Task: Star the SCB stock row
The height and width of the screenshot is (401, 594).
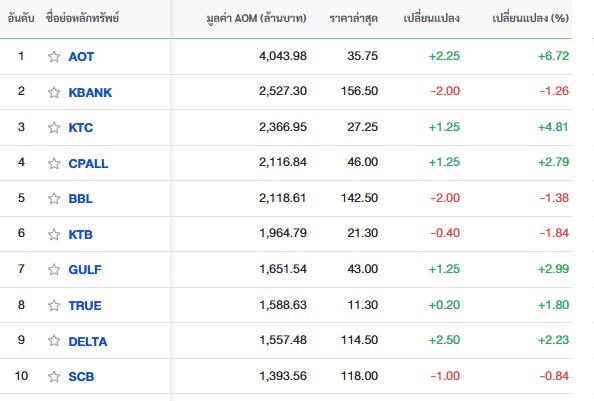Action: (54, 376)
